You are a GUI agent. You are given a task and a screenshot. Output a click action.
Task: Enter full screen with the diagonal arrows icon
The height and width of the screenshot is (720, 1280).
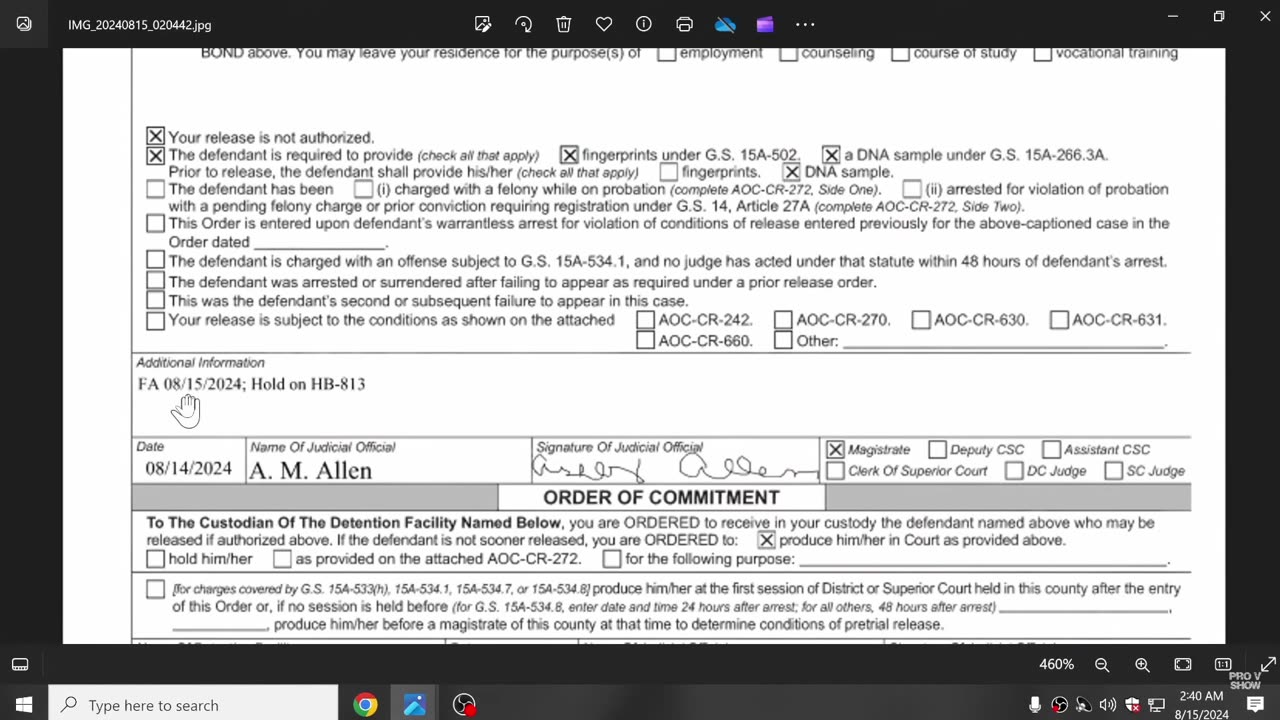(1267, 665)
